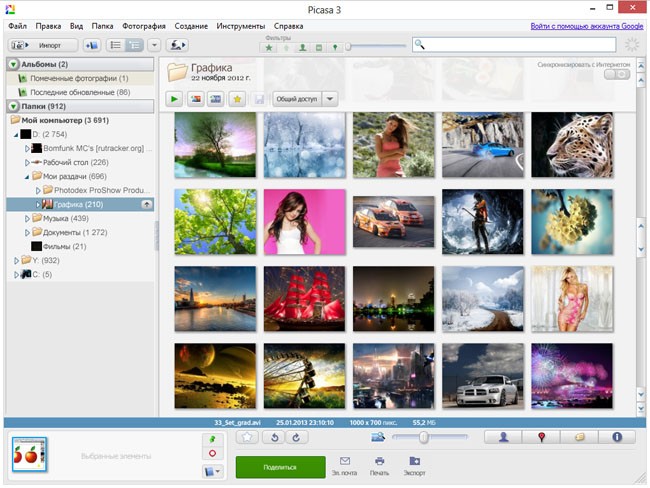Click the Import button

click(x=43, y=45)
